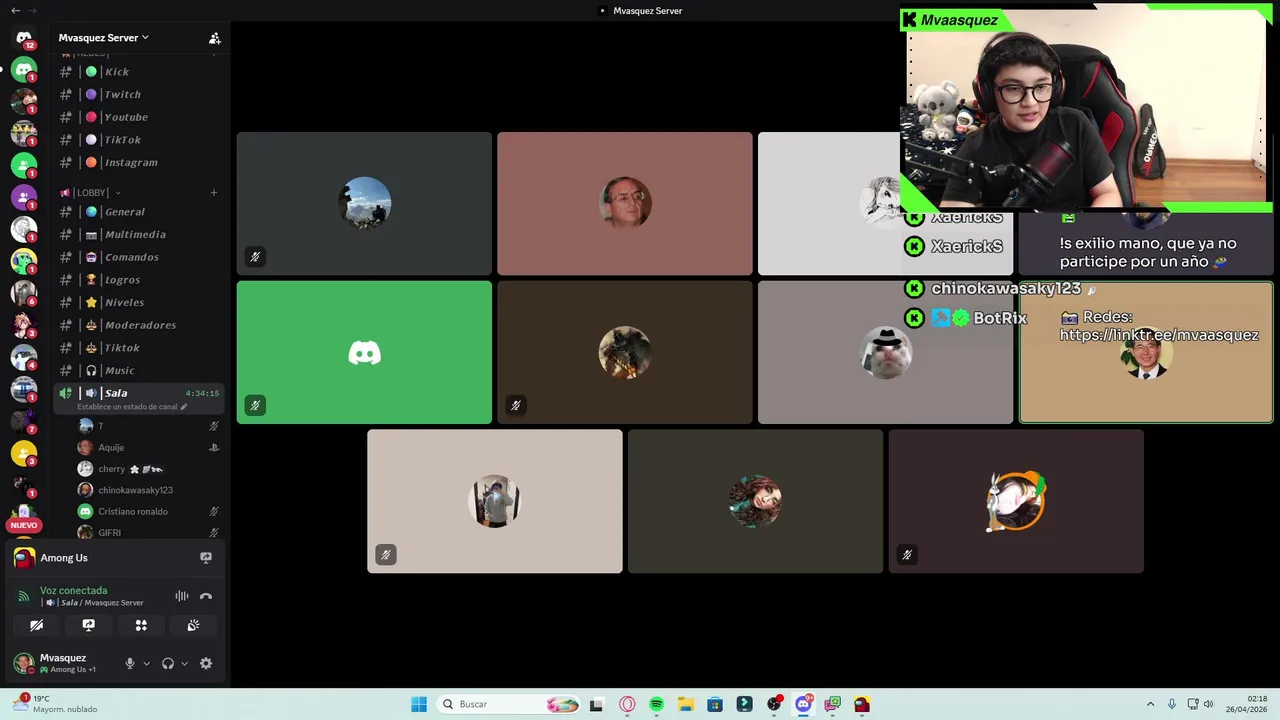Viewport: 1280px width, 720px height.
Task: Open user settings gear
Action: click(206, 663)
